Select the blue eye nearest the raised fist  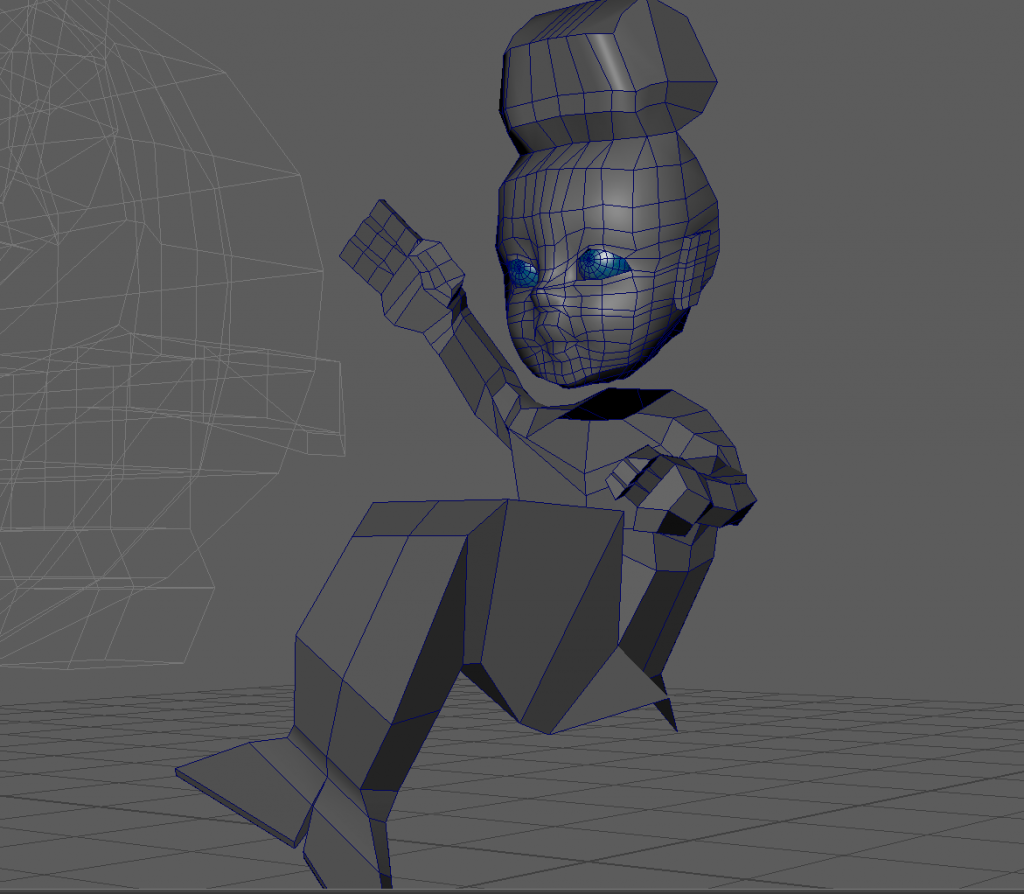(x=520, y=270)
